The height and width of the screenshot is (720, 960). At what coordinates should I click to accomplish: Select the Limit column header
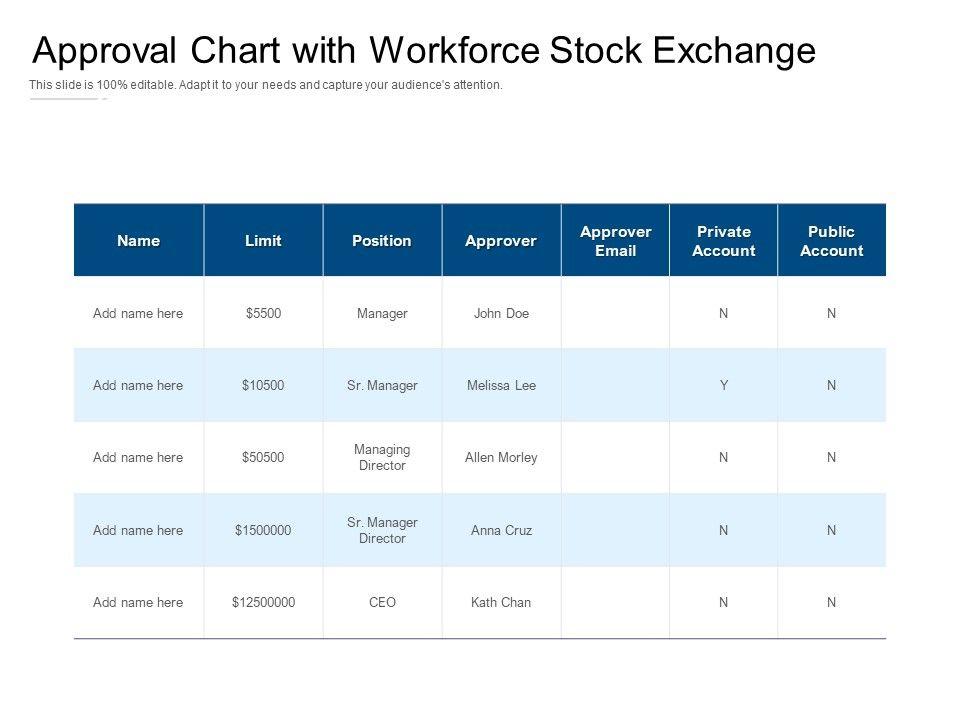263,241
